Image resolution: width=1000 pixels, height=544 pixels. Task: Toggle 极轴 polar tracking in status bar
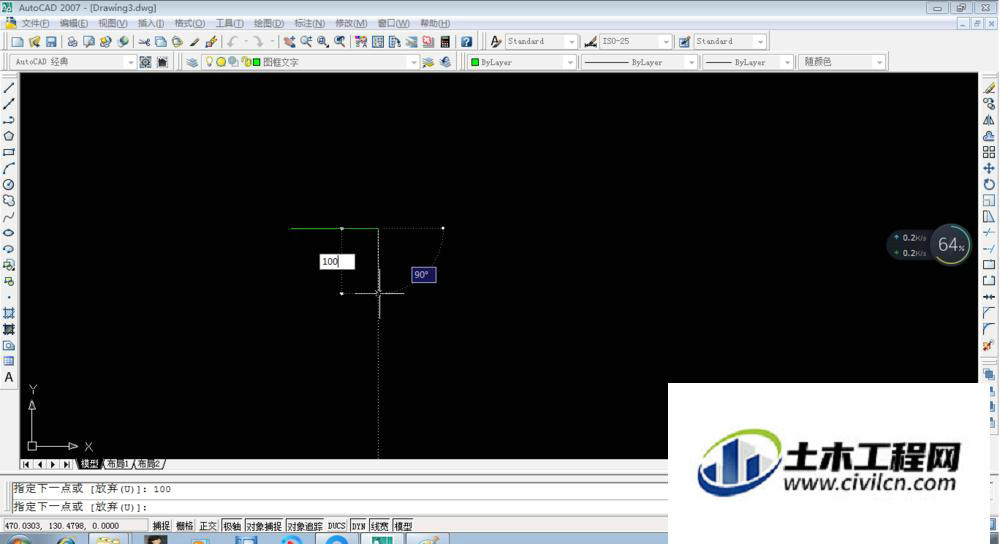coord(232,526)
